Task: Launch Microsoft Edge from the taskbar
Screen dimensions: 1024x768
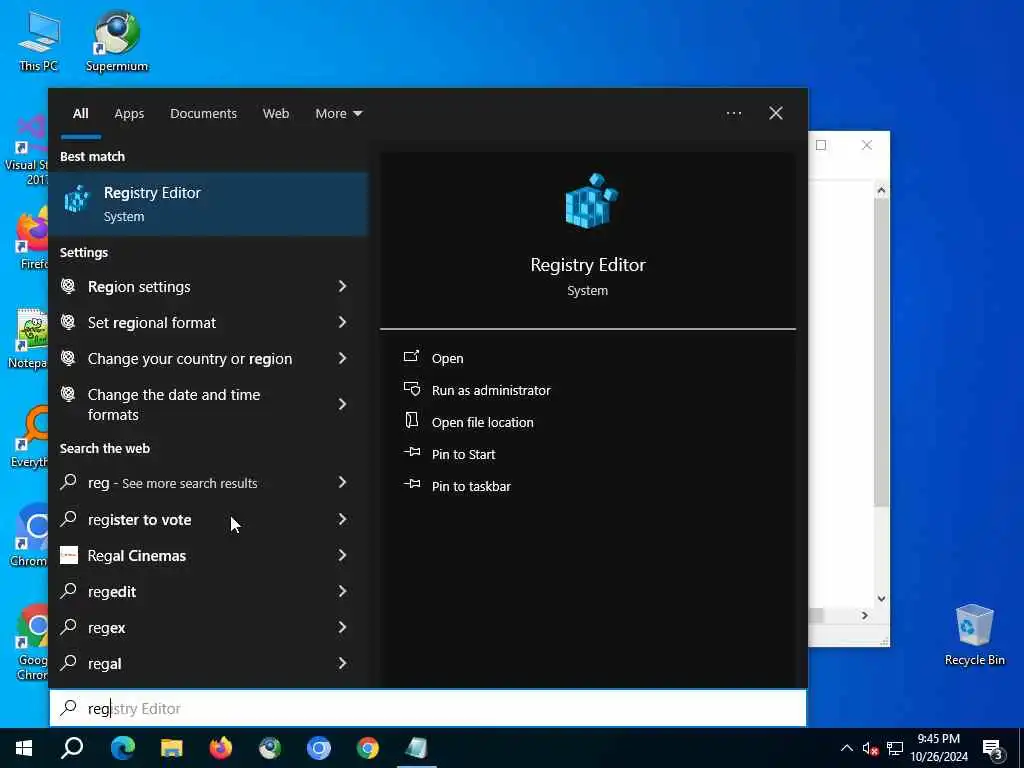Action: pos(122,748)
